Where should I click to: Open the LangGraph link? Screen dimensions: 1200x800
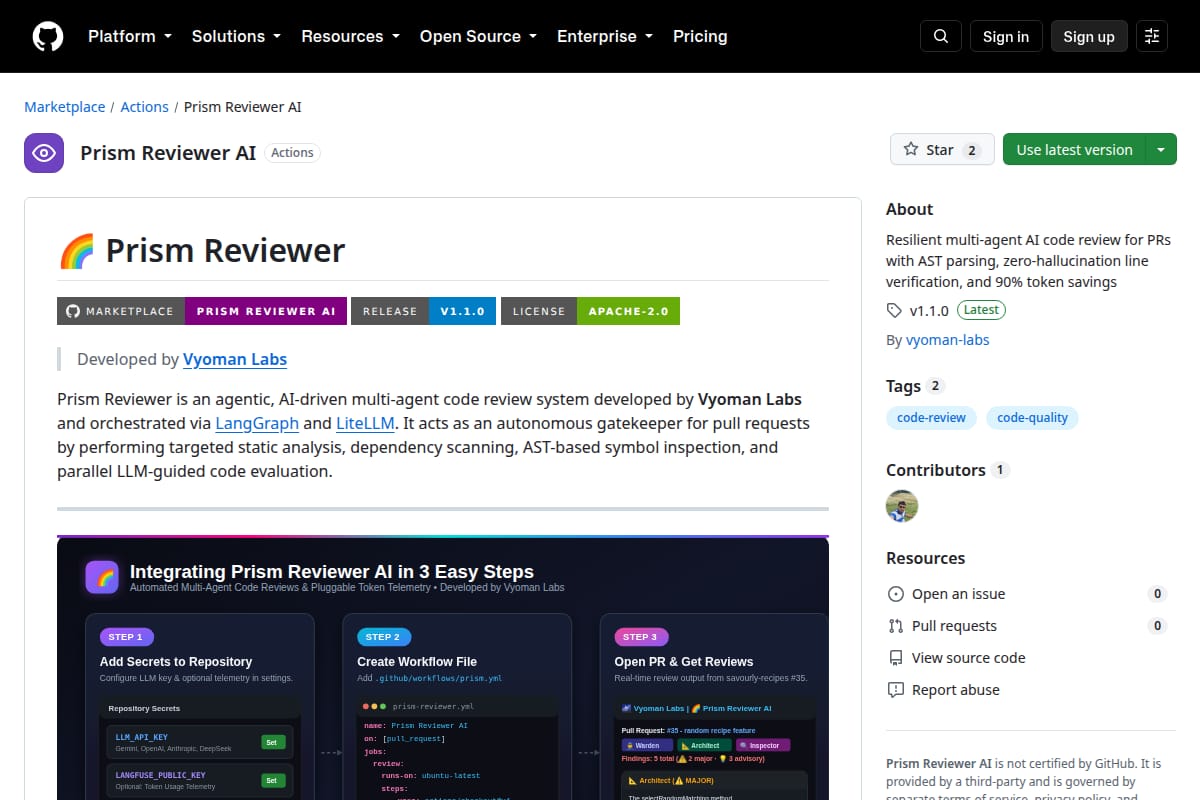257,423
